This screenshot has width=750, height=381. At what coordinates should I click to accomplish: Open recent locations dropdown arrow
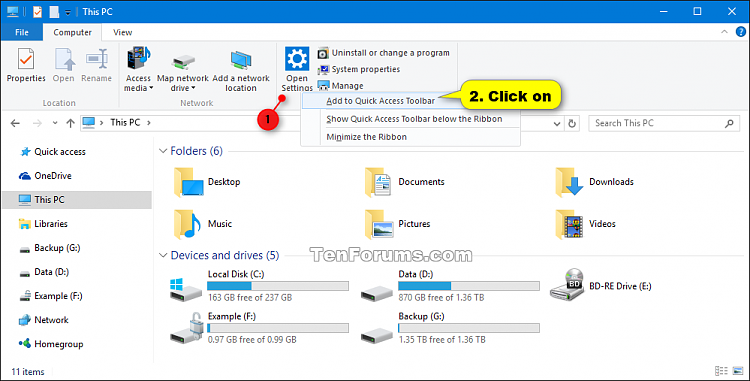pos(55,123)
